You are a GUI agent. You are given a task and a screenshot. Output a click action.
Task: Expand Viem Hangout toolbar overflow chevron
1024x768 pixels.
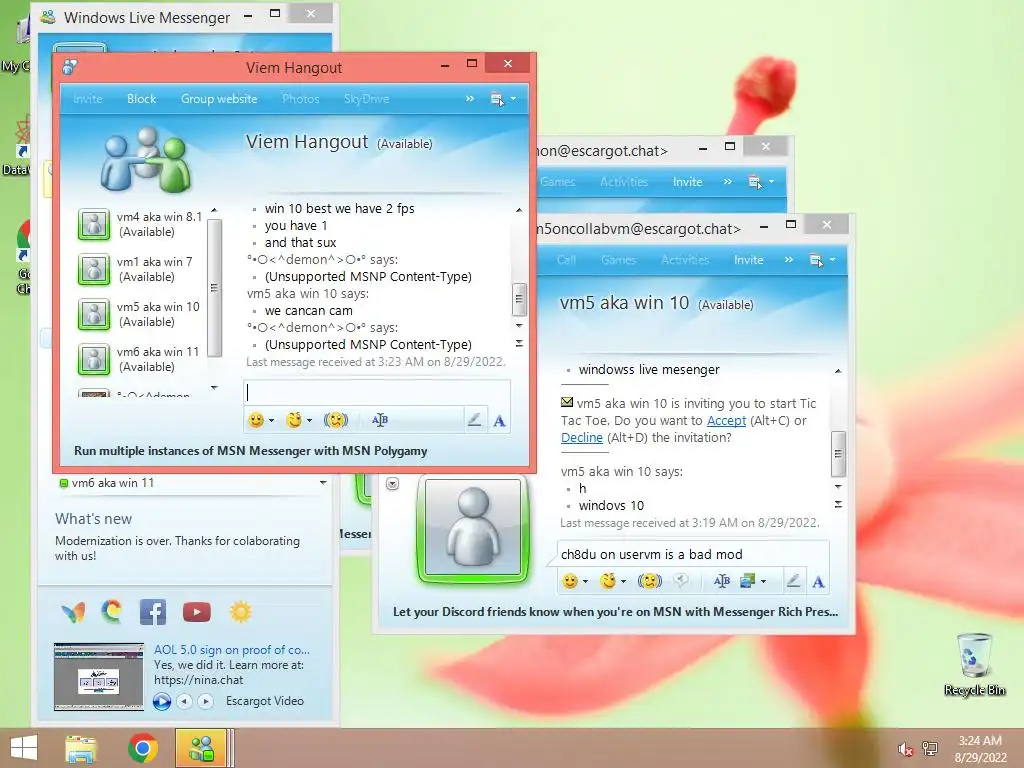[470, 99]
